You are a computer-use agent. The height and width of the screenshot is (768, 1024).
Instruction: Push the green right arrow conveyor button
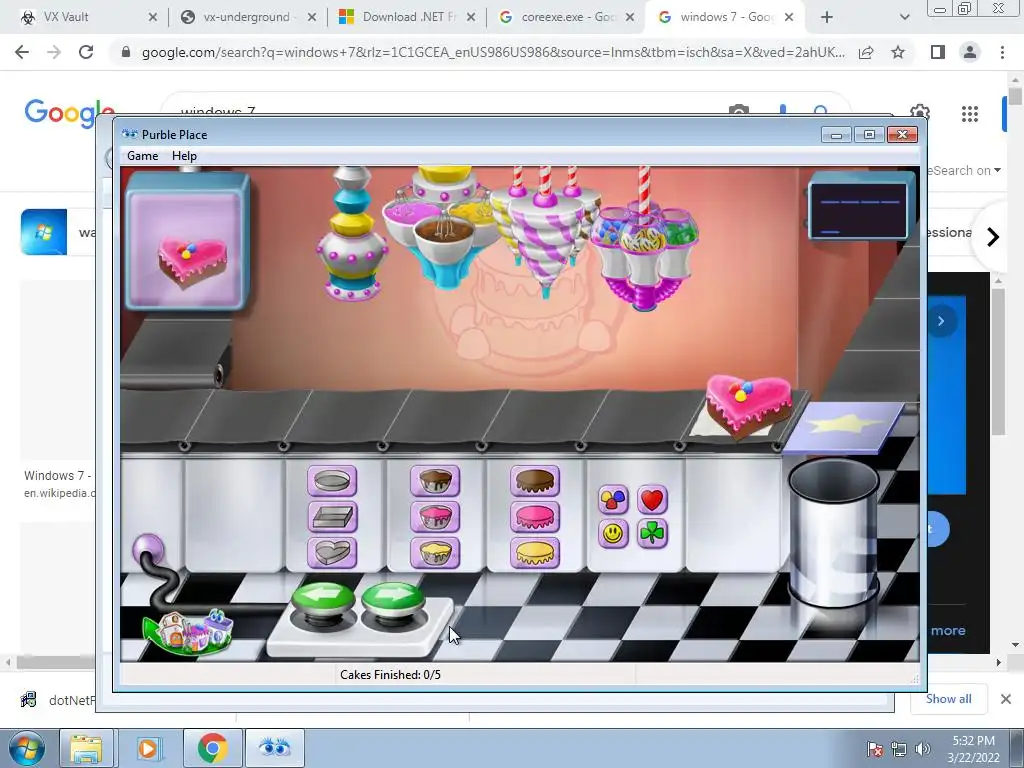pos(393,600)
